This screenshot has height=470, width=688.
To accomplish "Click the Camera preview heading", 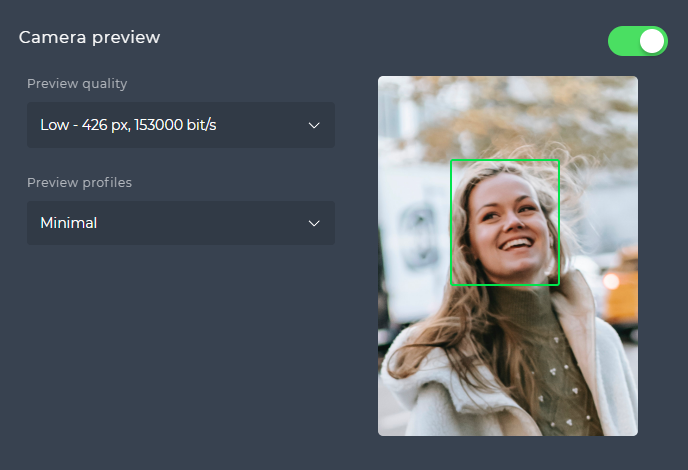I will click(x=90, y=37).
